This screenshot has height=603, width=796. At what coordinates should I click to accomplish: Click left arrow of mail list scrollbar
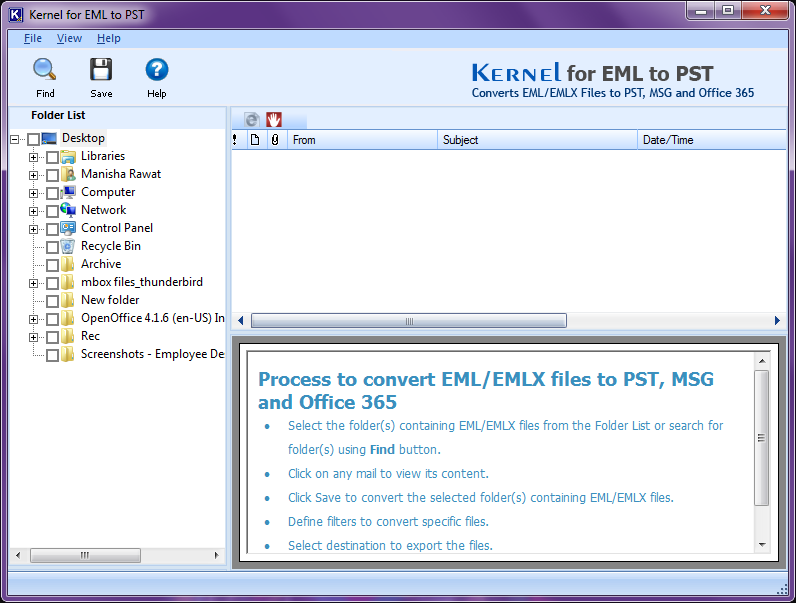[x=241, y=321]
